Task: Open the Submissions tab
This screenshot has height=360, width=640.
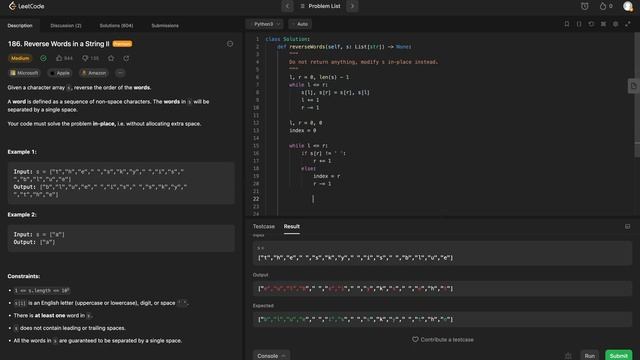Action: pos(165,25)
